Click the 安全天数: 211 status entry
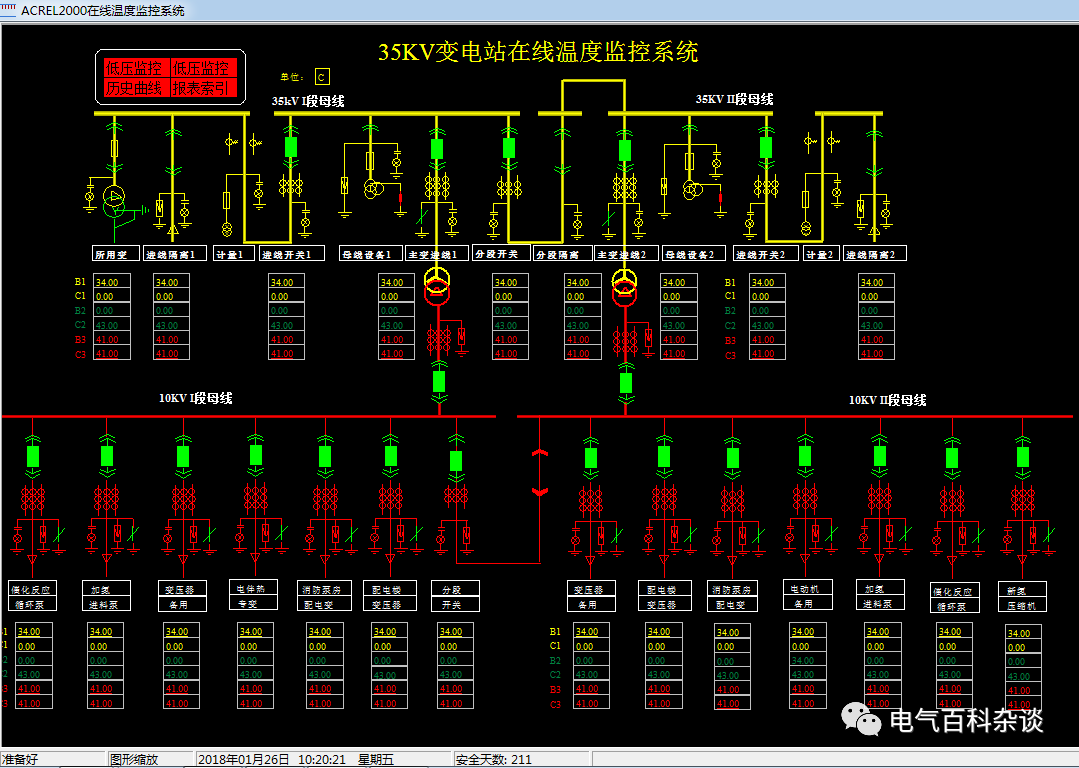 (x=494, y=759)
